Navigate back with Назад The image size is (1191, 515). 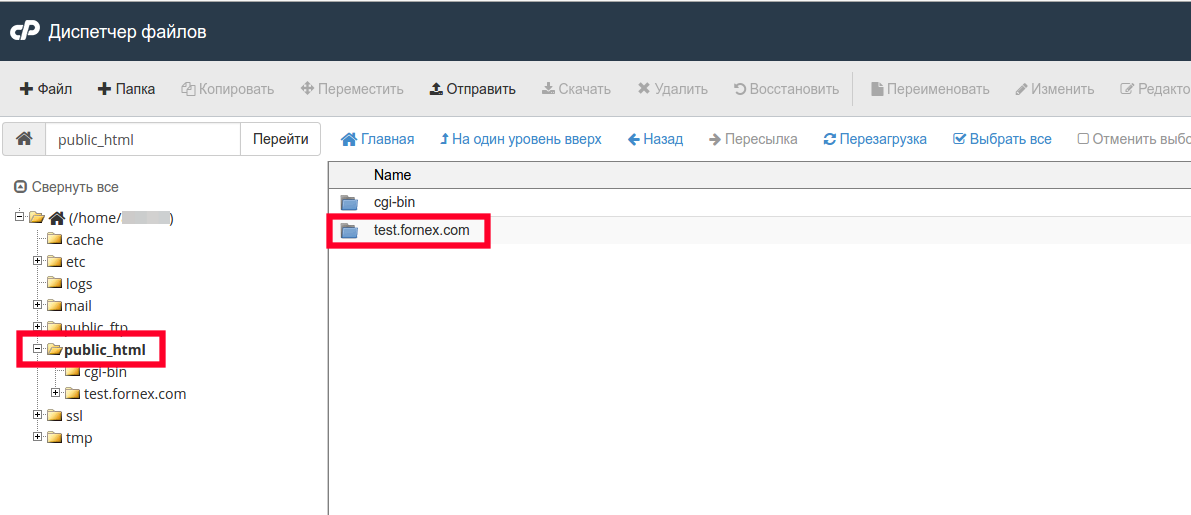pyautogui.click(x=655, y=139)
